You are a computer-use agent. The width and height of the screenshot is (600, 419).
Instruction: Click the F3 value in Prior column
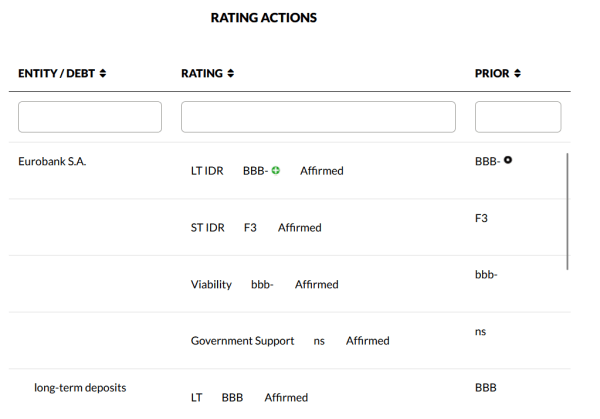point(481,217)
